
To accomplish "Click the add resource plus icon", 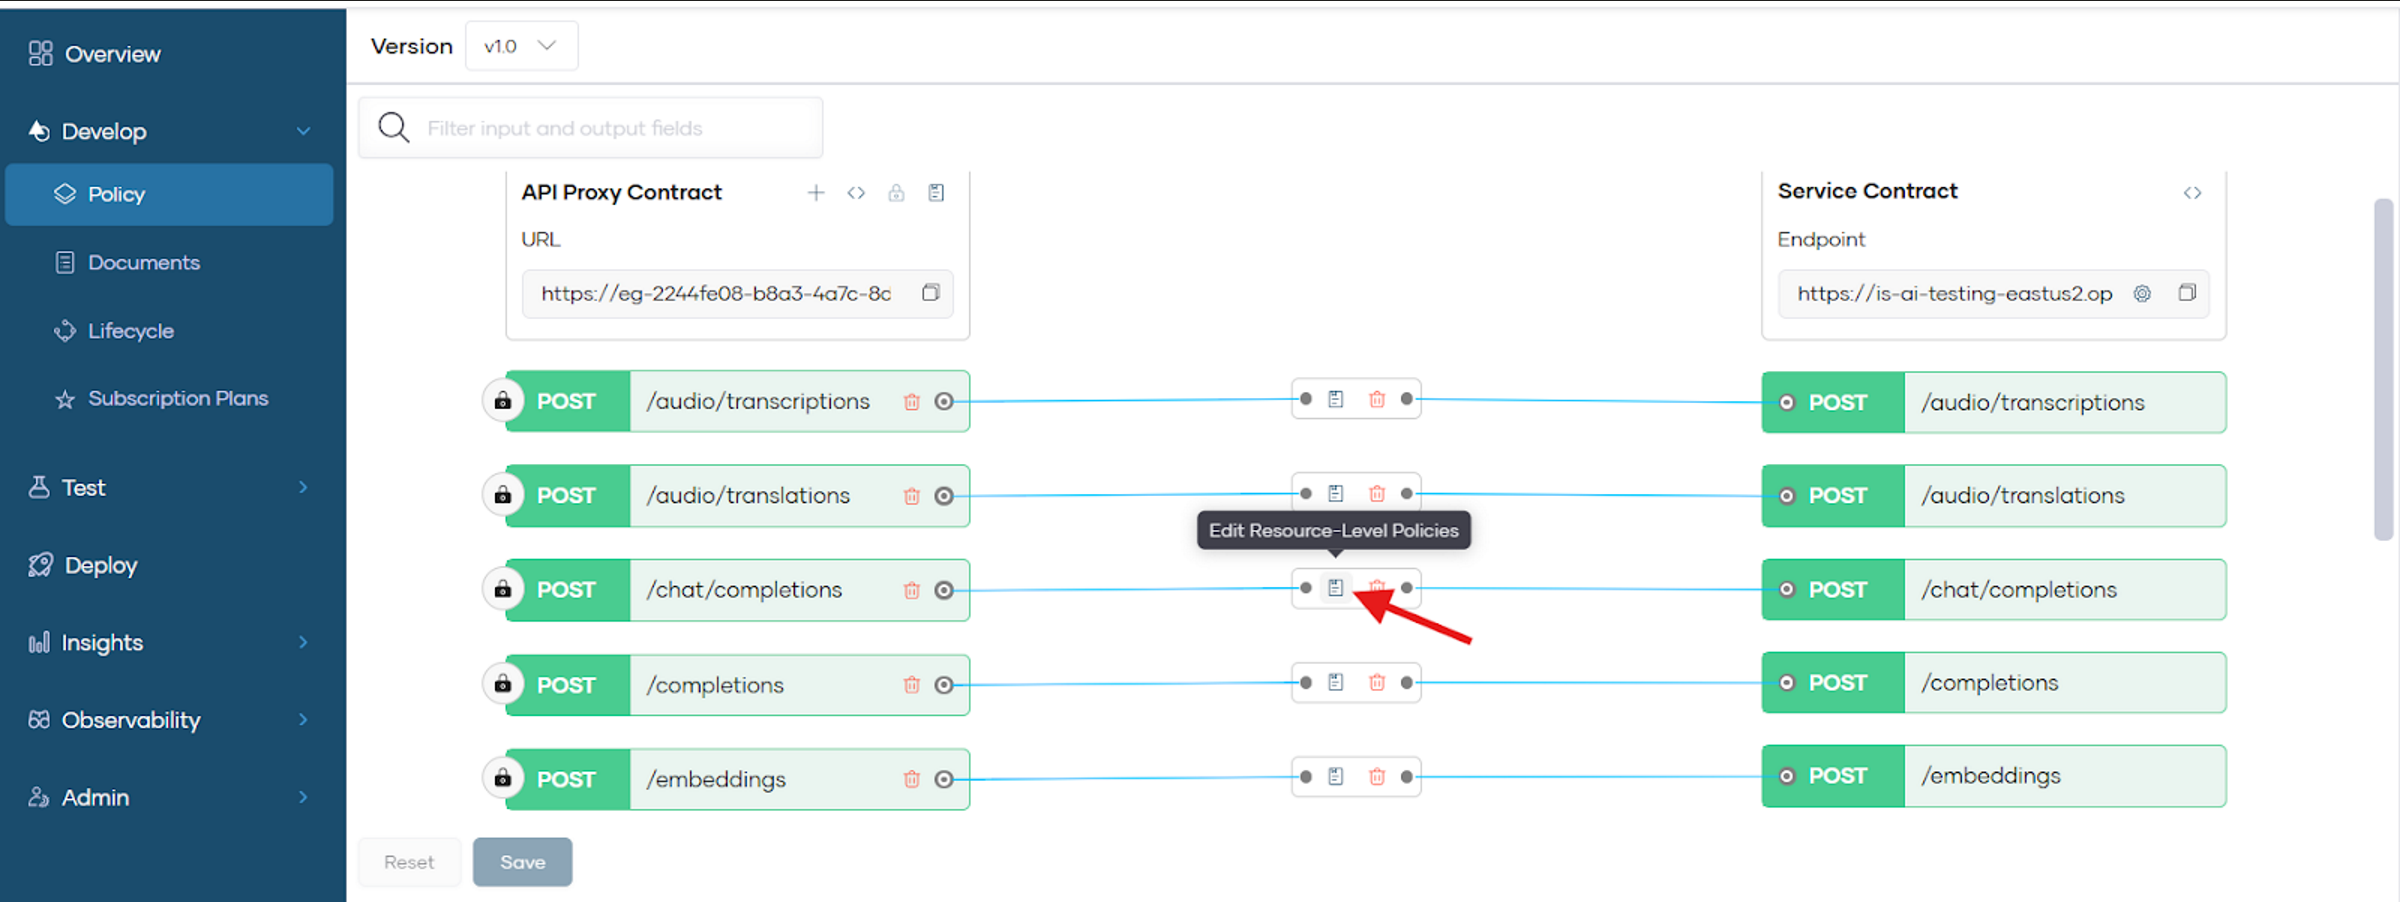I will [816, 193].
